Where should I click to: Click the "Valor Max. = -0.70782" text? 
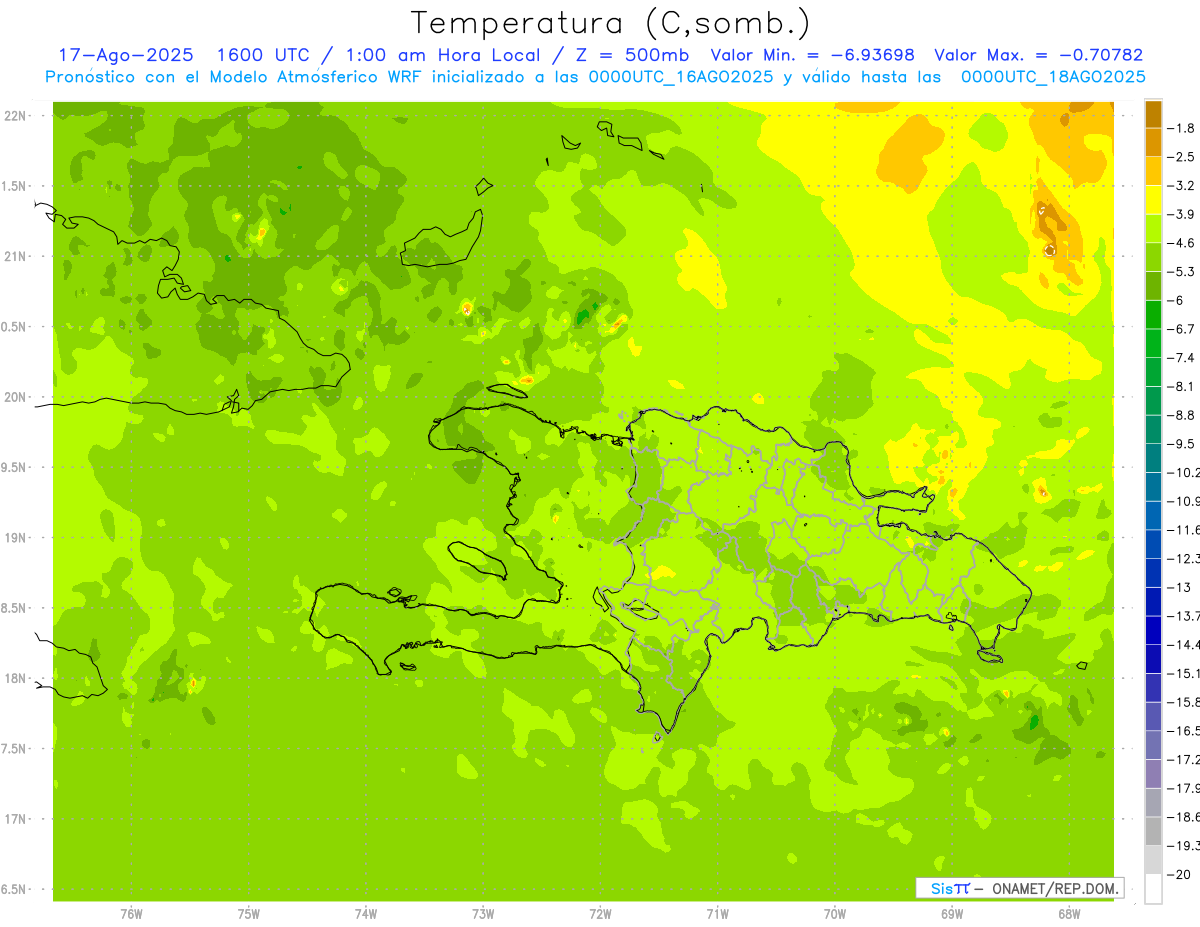1039,55
